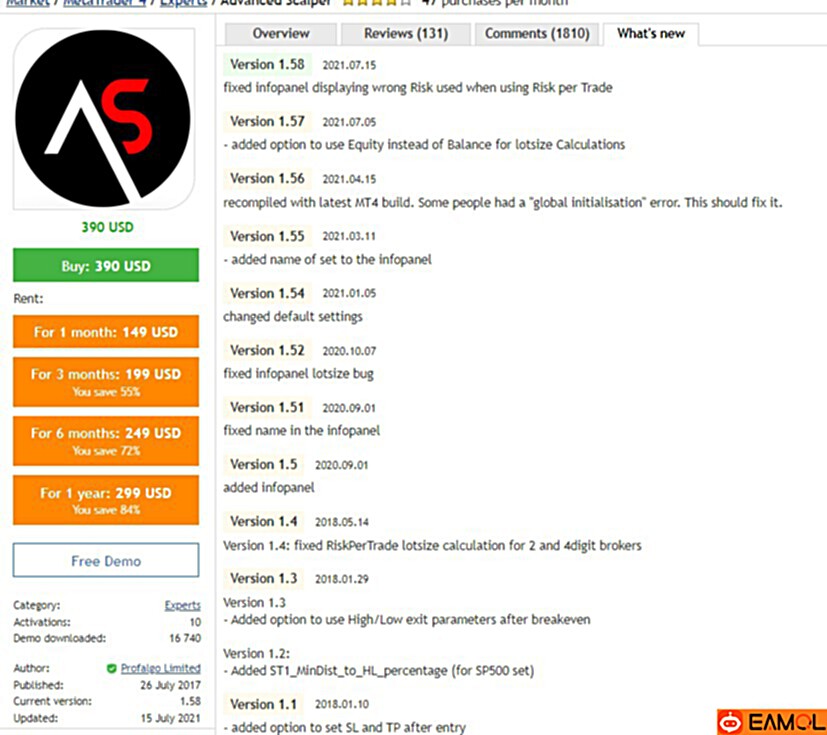Click the Version 1.5 heading
The image size is (827, 735).
[264, 464]
